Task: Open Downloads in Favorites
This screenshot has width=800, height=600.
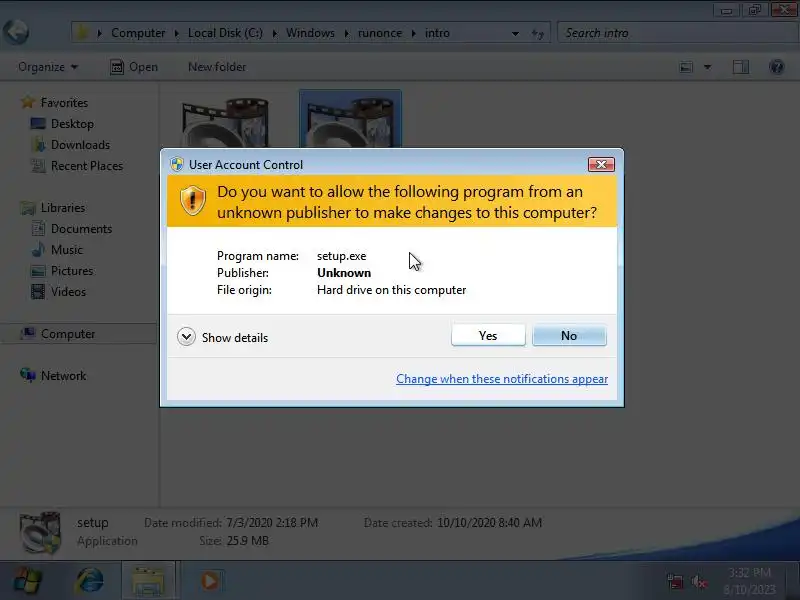Action: (x=80, y=145)
